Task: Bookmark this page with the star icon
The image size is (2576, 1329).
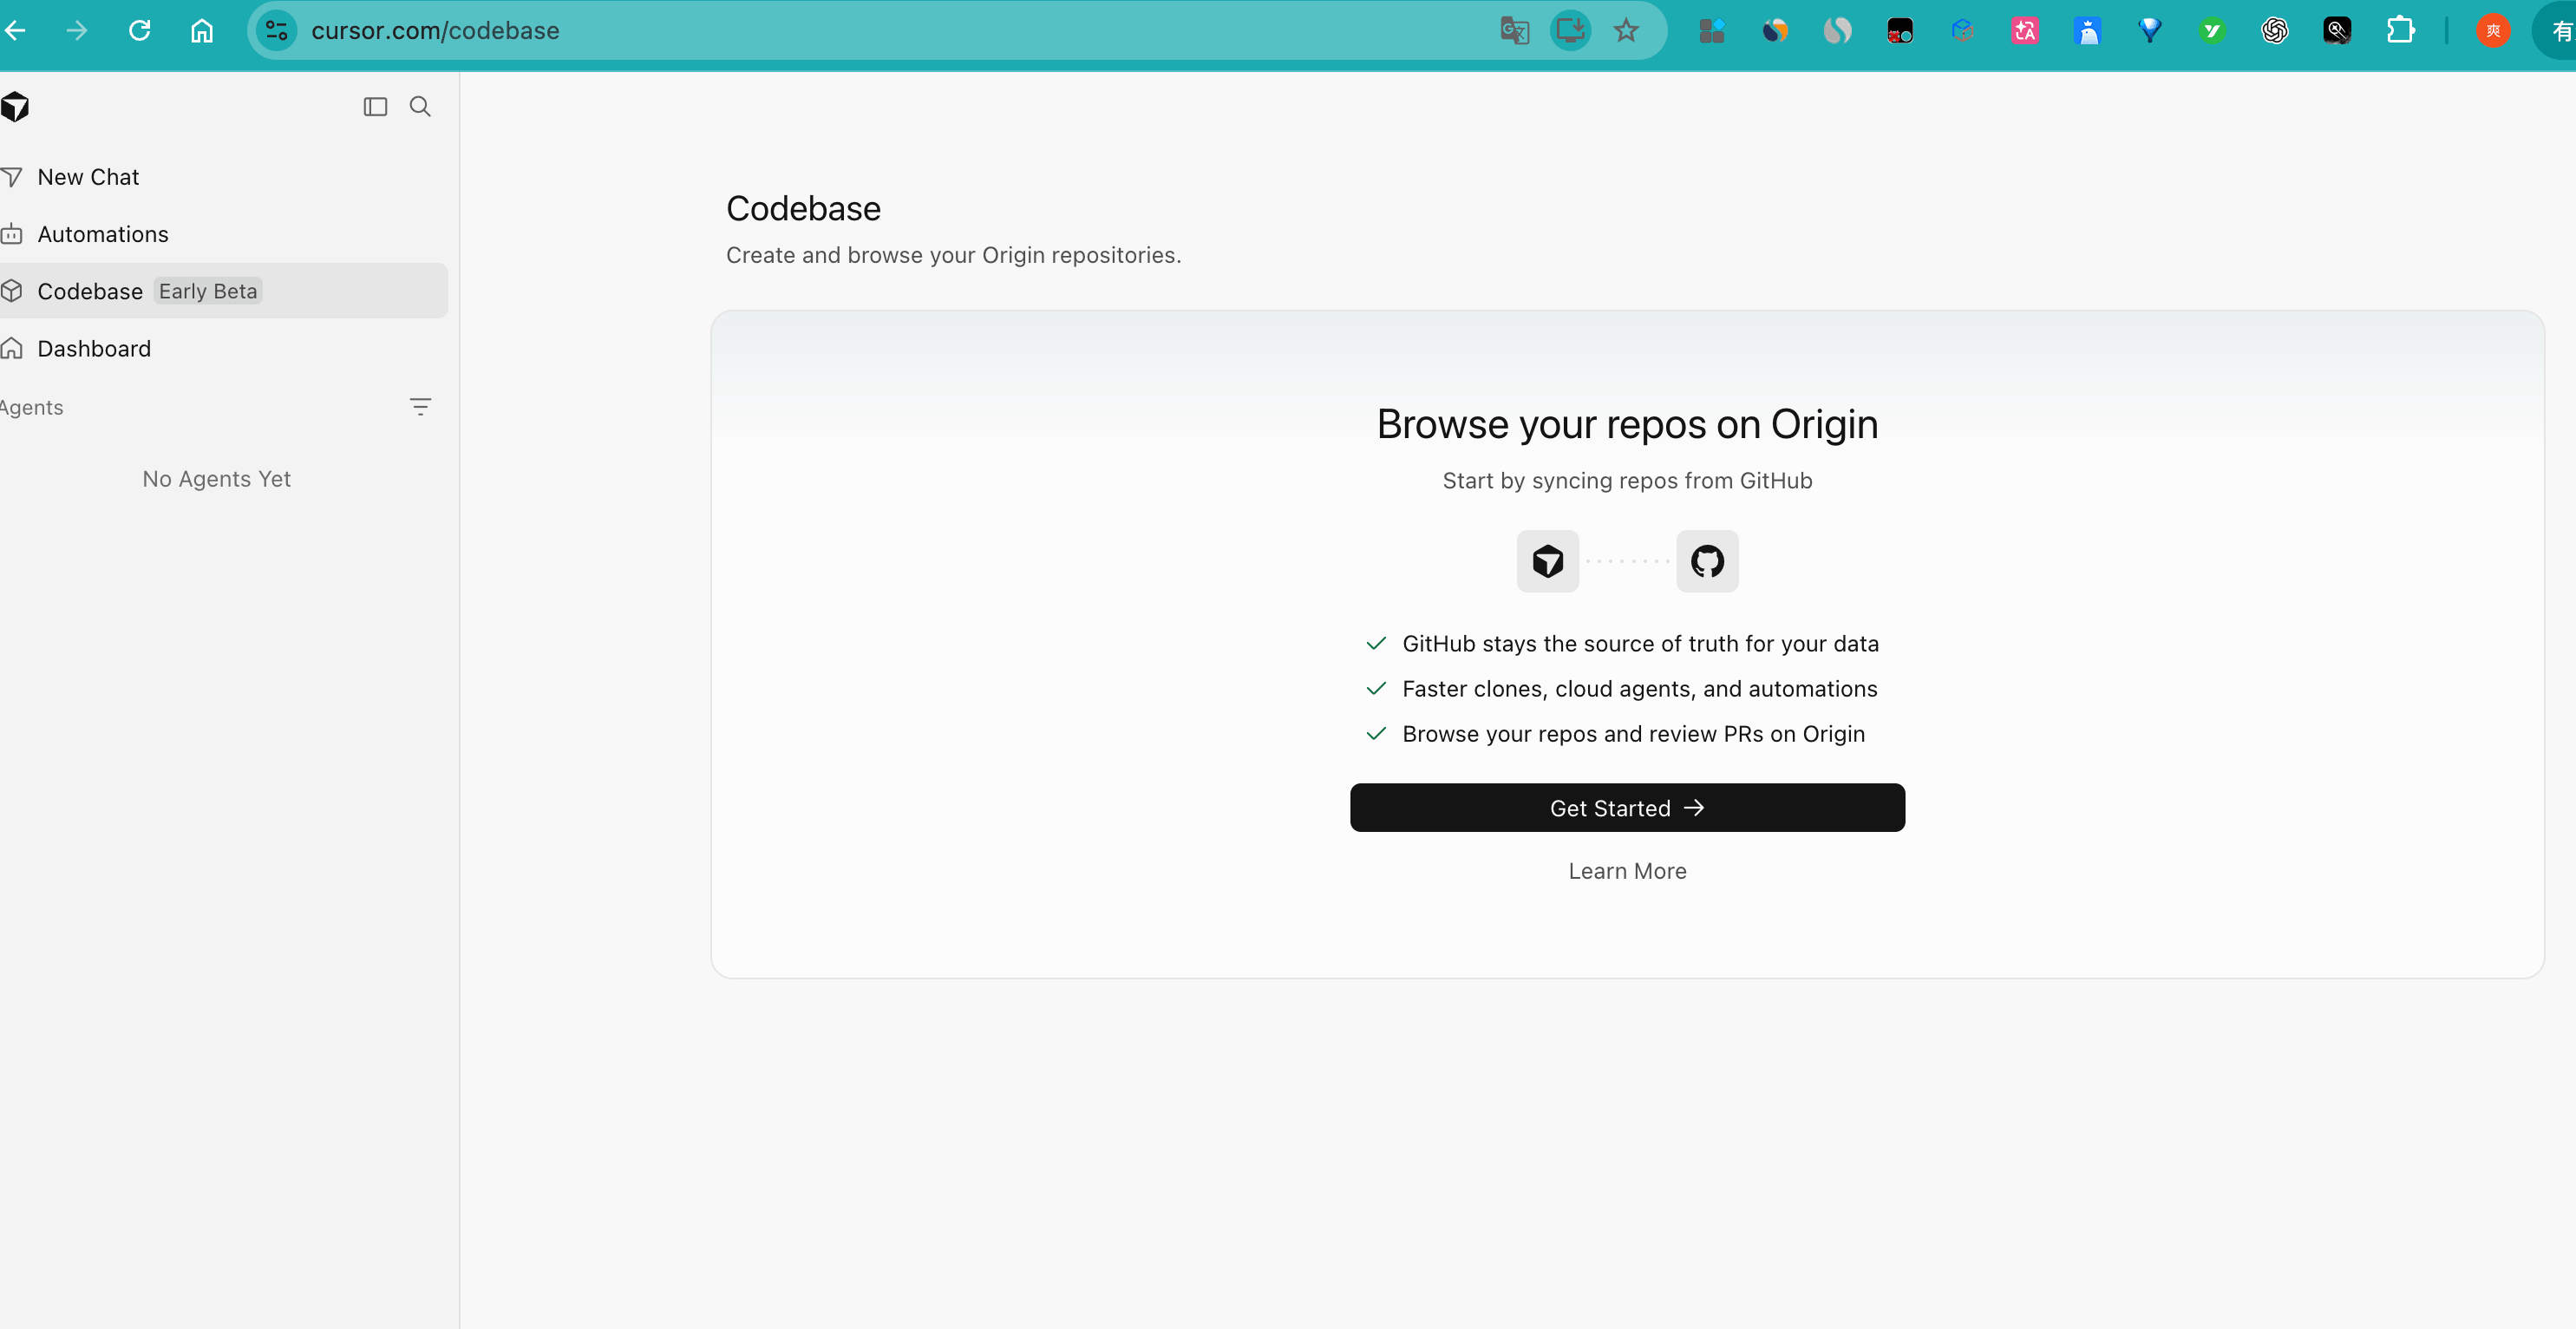Action: click(1626, 31)
